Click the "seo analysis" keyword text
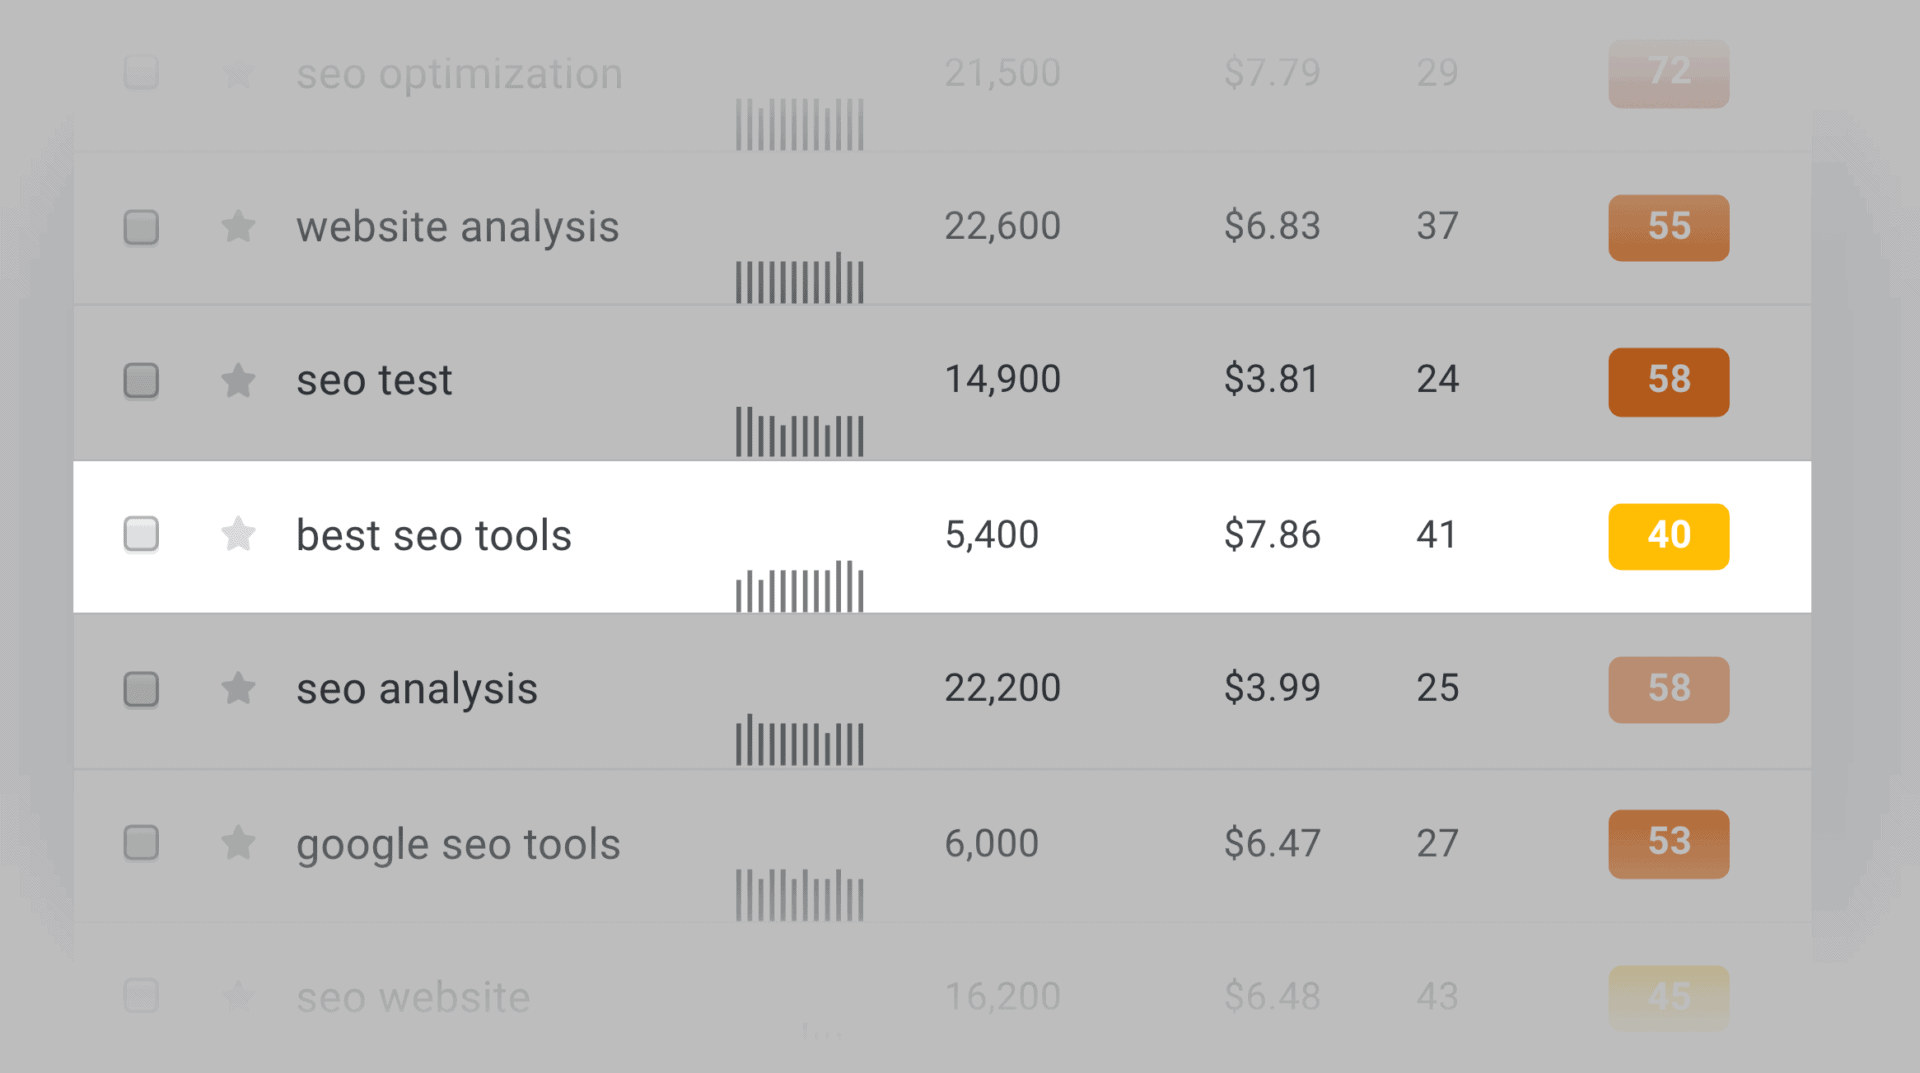 tap(416, 689)
